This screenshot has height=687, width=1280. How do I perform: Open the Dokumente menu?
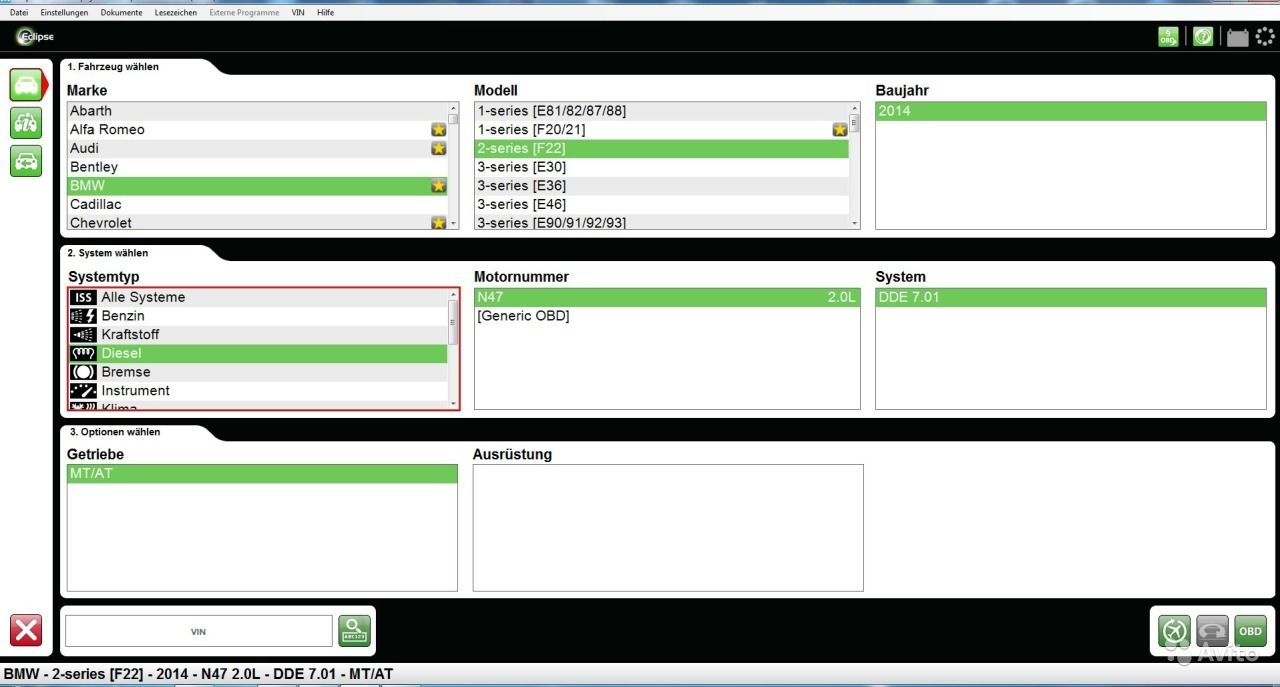pyautogui.click(x=121, y=12)
